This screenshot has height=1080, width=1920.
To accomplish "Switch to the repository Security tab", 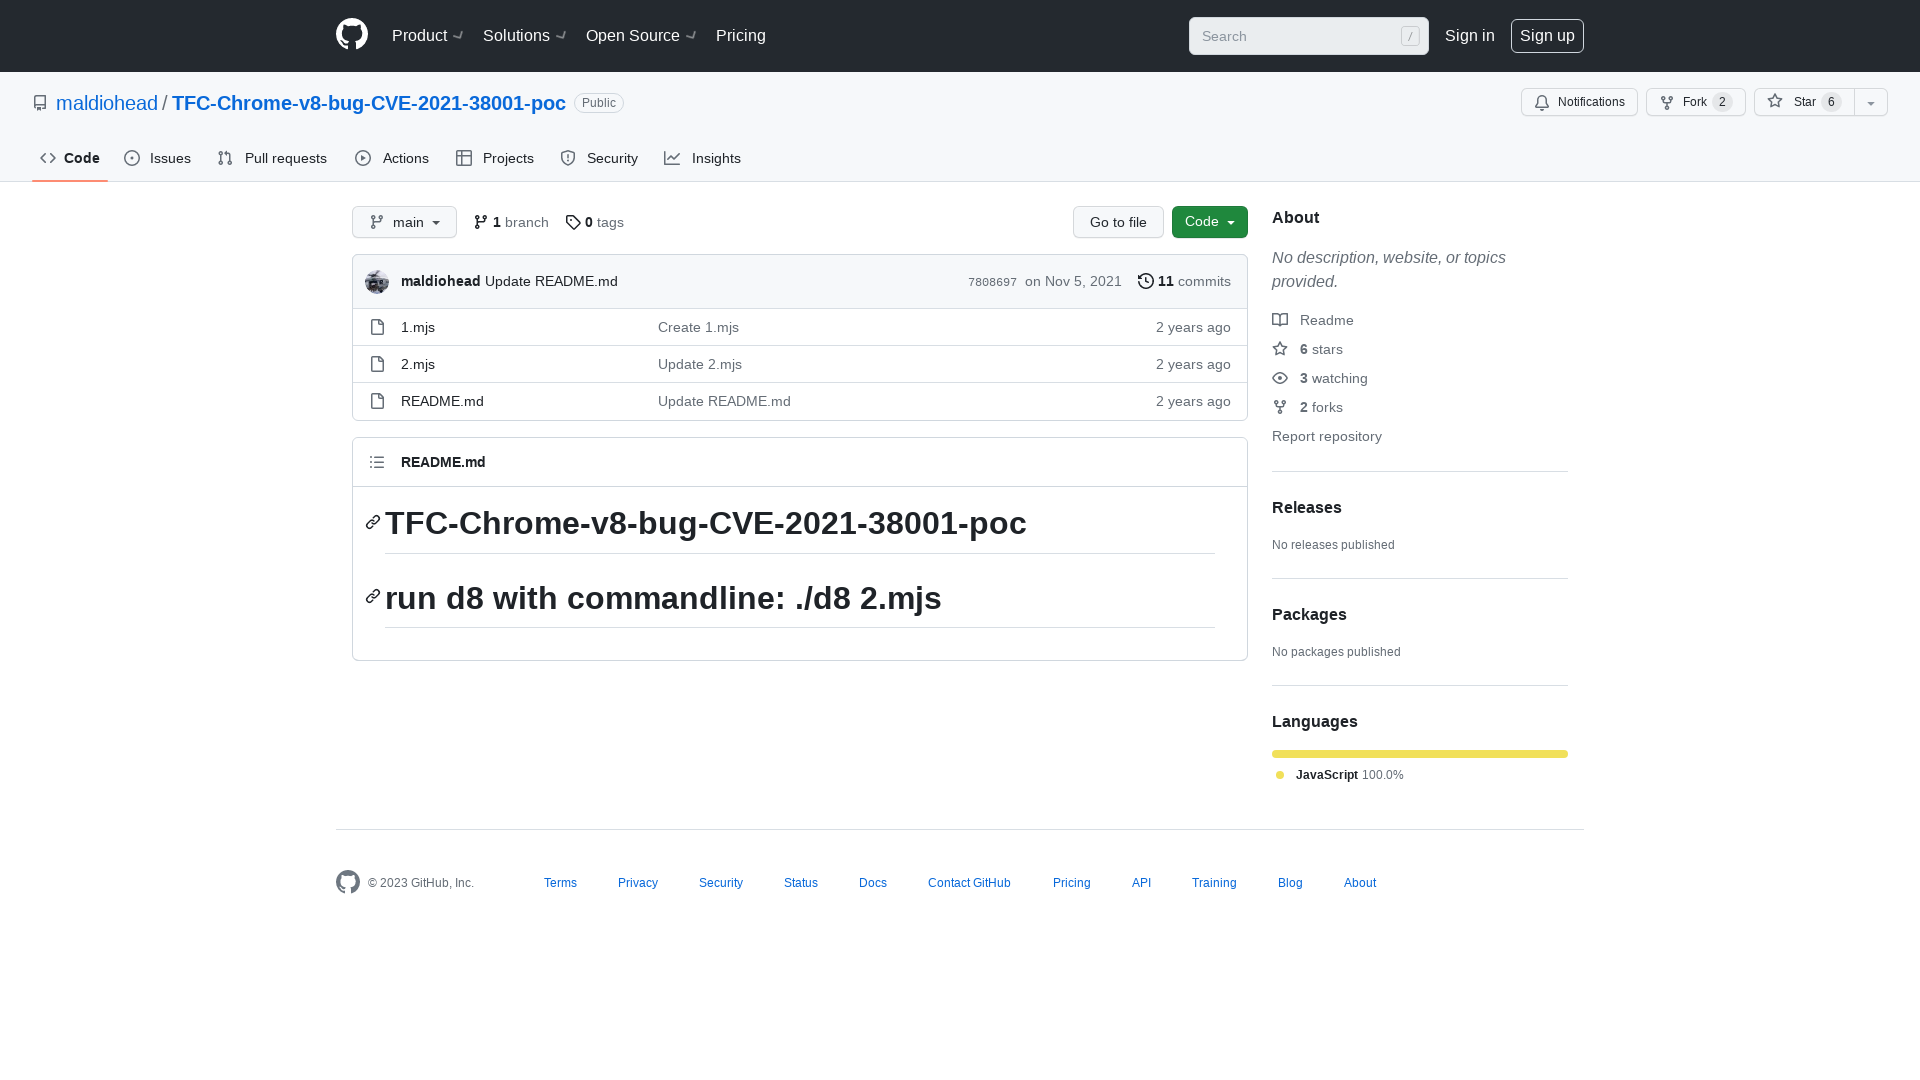I will click(599, 158).
